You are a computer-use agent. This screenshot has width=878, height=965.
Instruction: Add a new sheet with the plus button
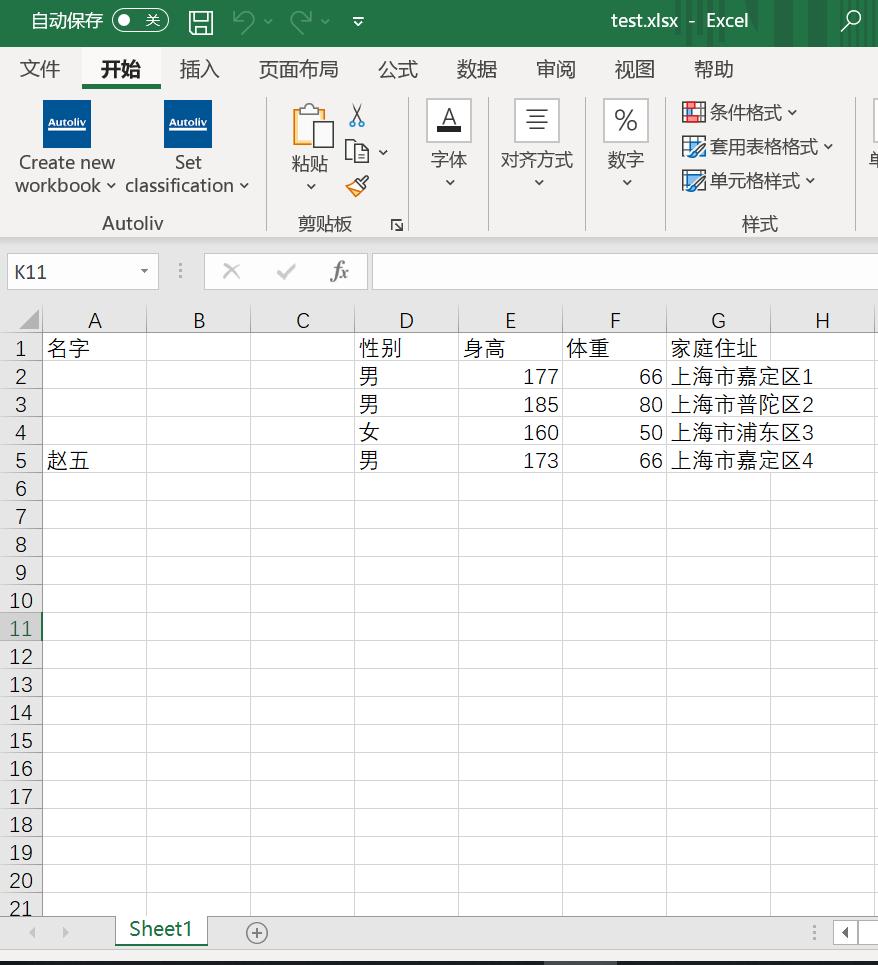click(256, 932)
